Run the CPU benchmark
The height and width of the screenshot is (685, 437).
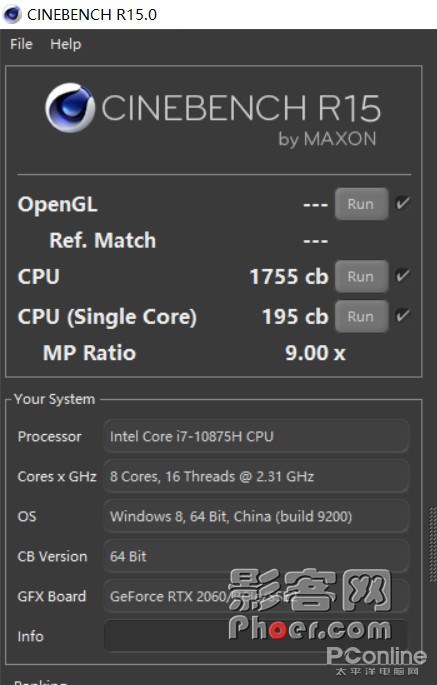(361, 277)
